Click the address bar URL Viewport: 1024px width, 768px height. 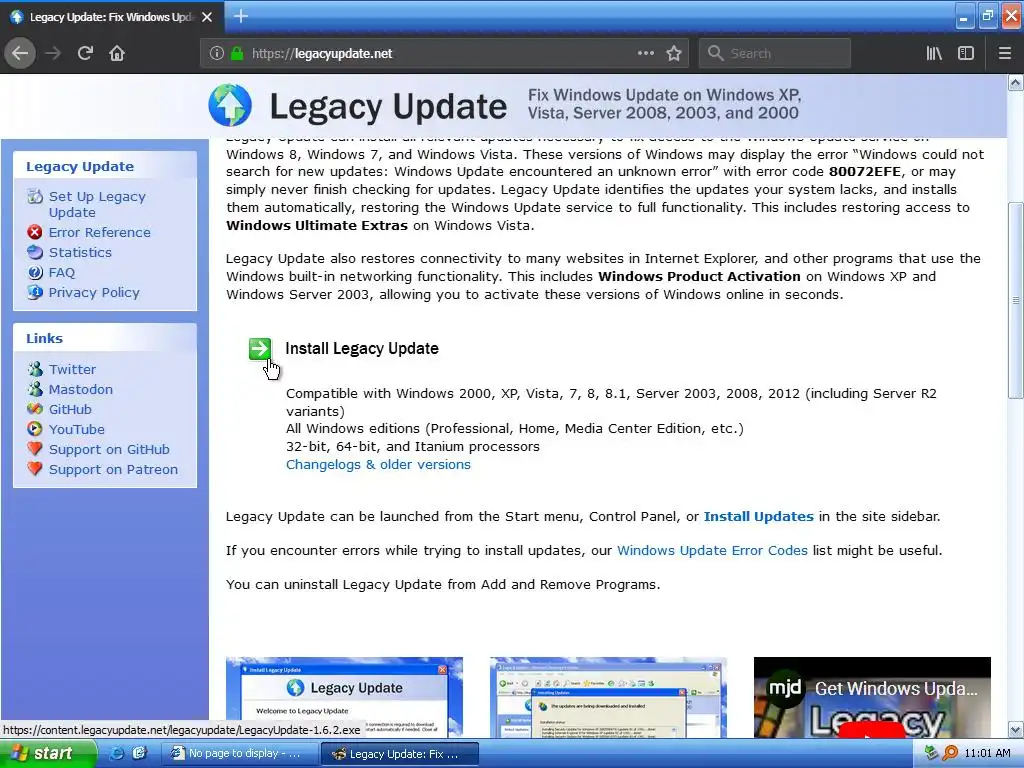[x=321, y=54]
